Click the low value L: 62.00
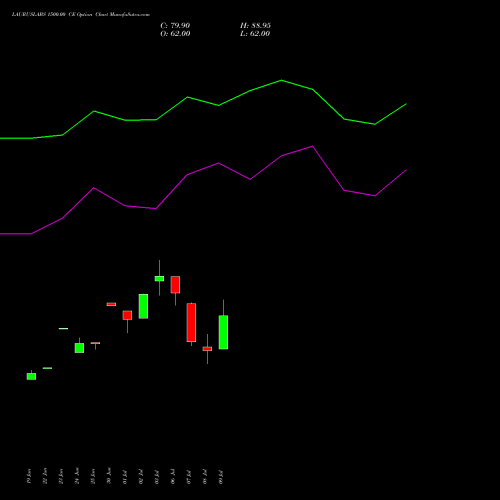Viewport: 500px width, 500px height. click(x=255, y=34)
